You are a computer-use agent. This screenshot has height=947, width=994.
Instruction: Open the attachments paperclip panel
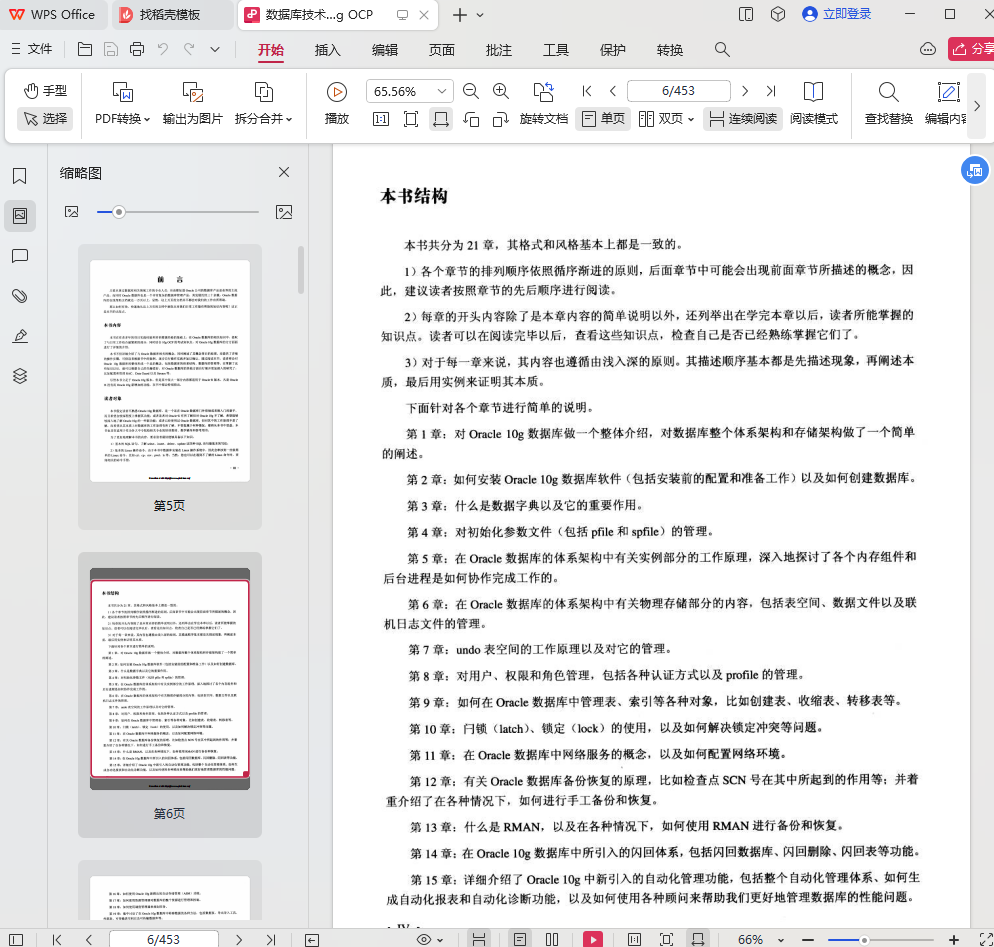(x=20, y=296)
